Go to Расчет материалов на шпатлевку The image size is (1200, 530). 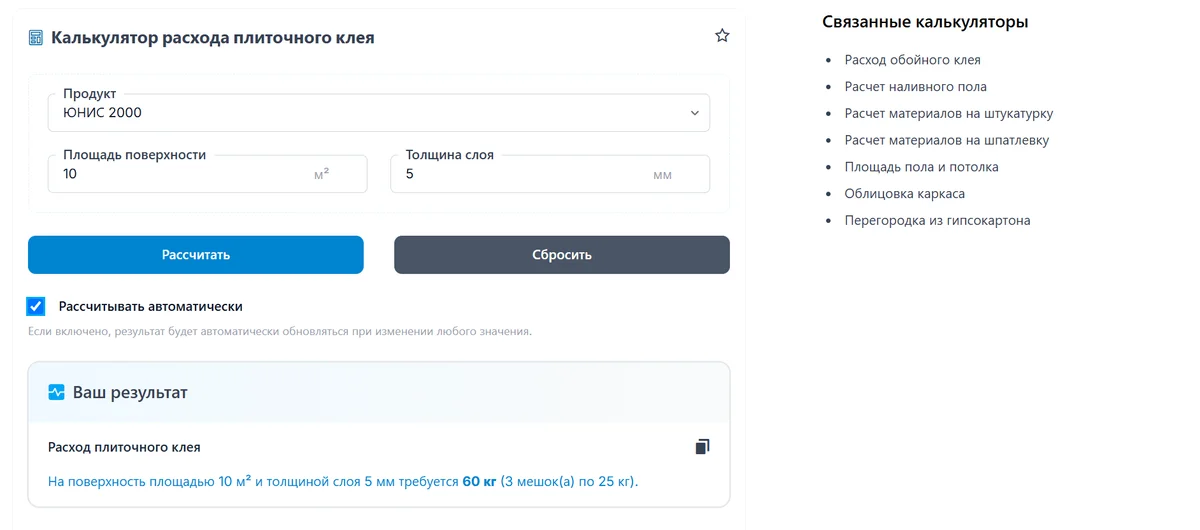pyautogui.click(x=946, y=140)
